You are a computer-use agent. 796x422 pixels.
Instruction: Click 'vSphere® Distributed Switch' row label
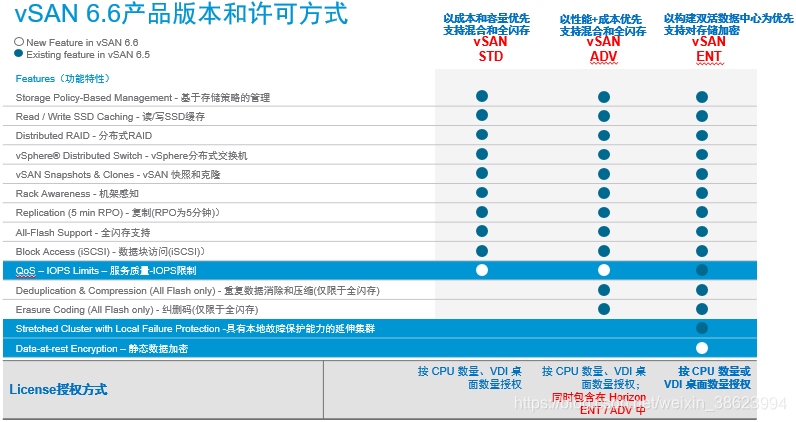pyautogui.click(x=131, y=155)
